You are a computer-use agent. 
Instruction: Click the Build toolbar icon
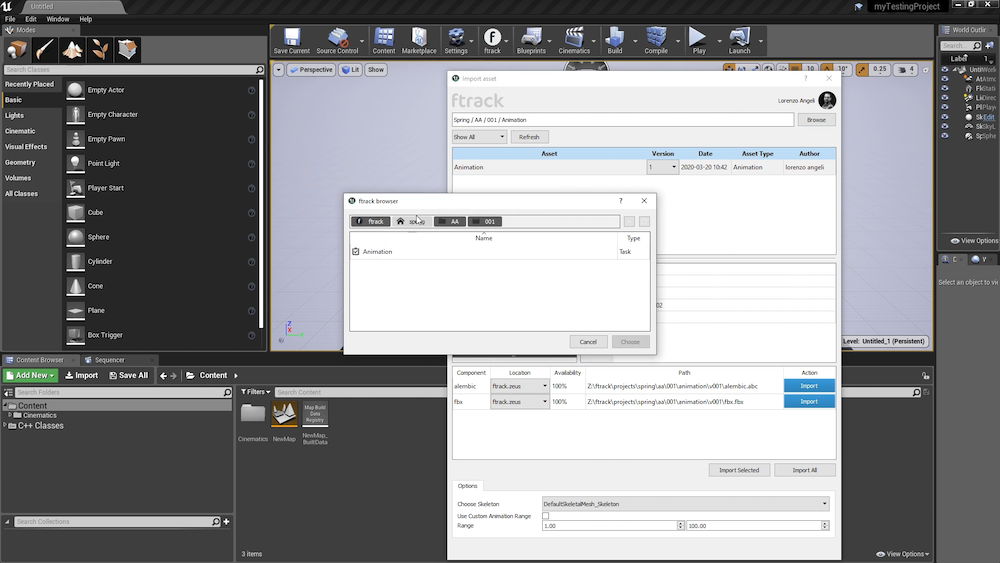click(x=615, y=41)
